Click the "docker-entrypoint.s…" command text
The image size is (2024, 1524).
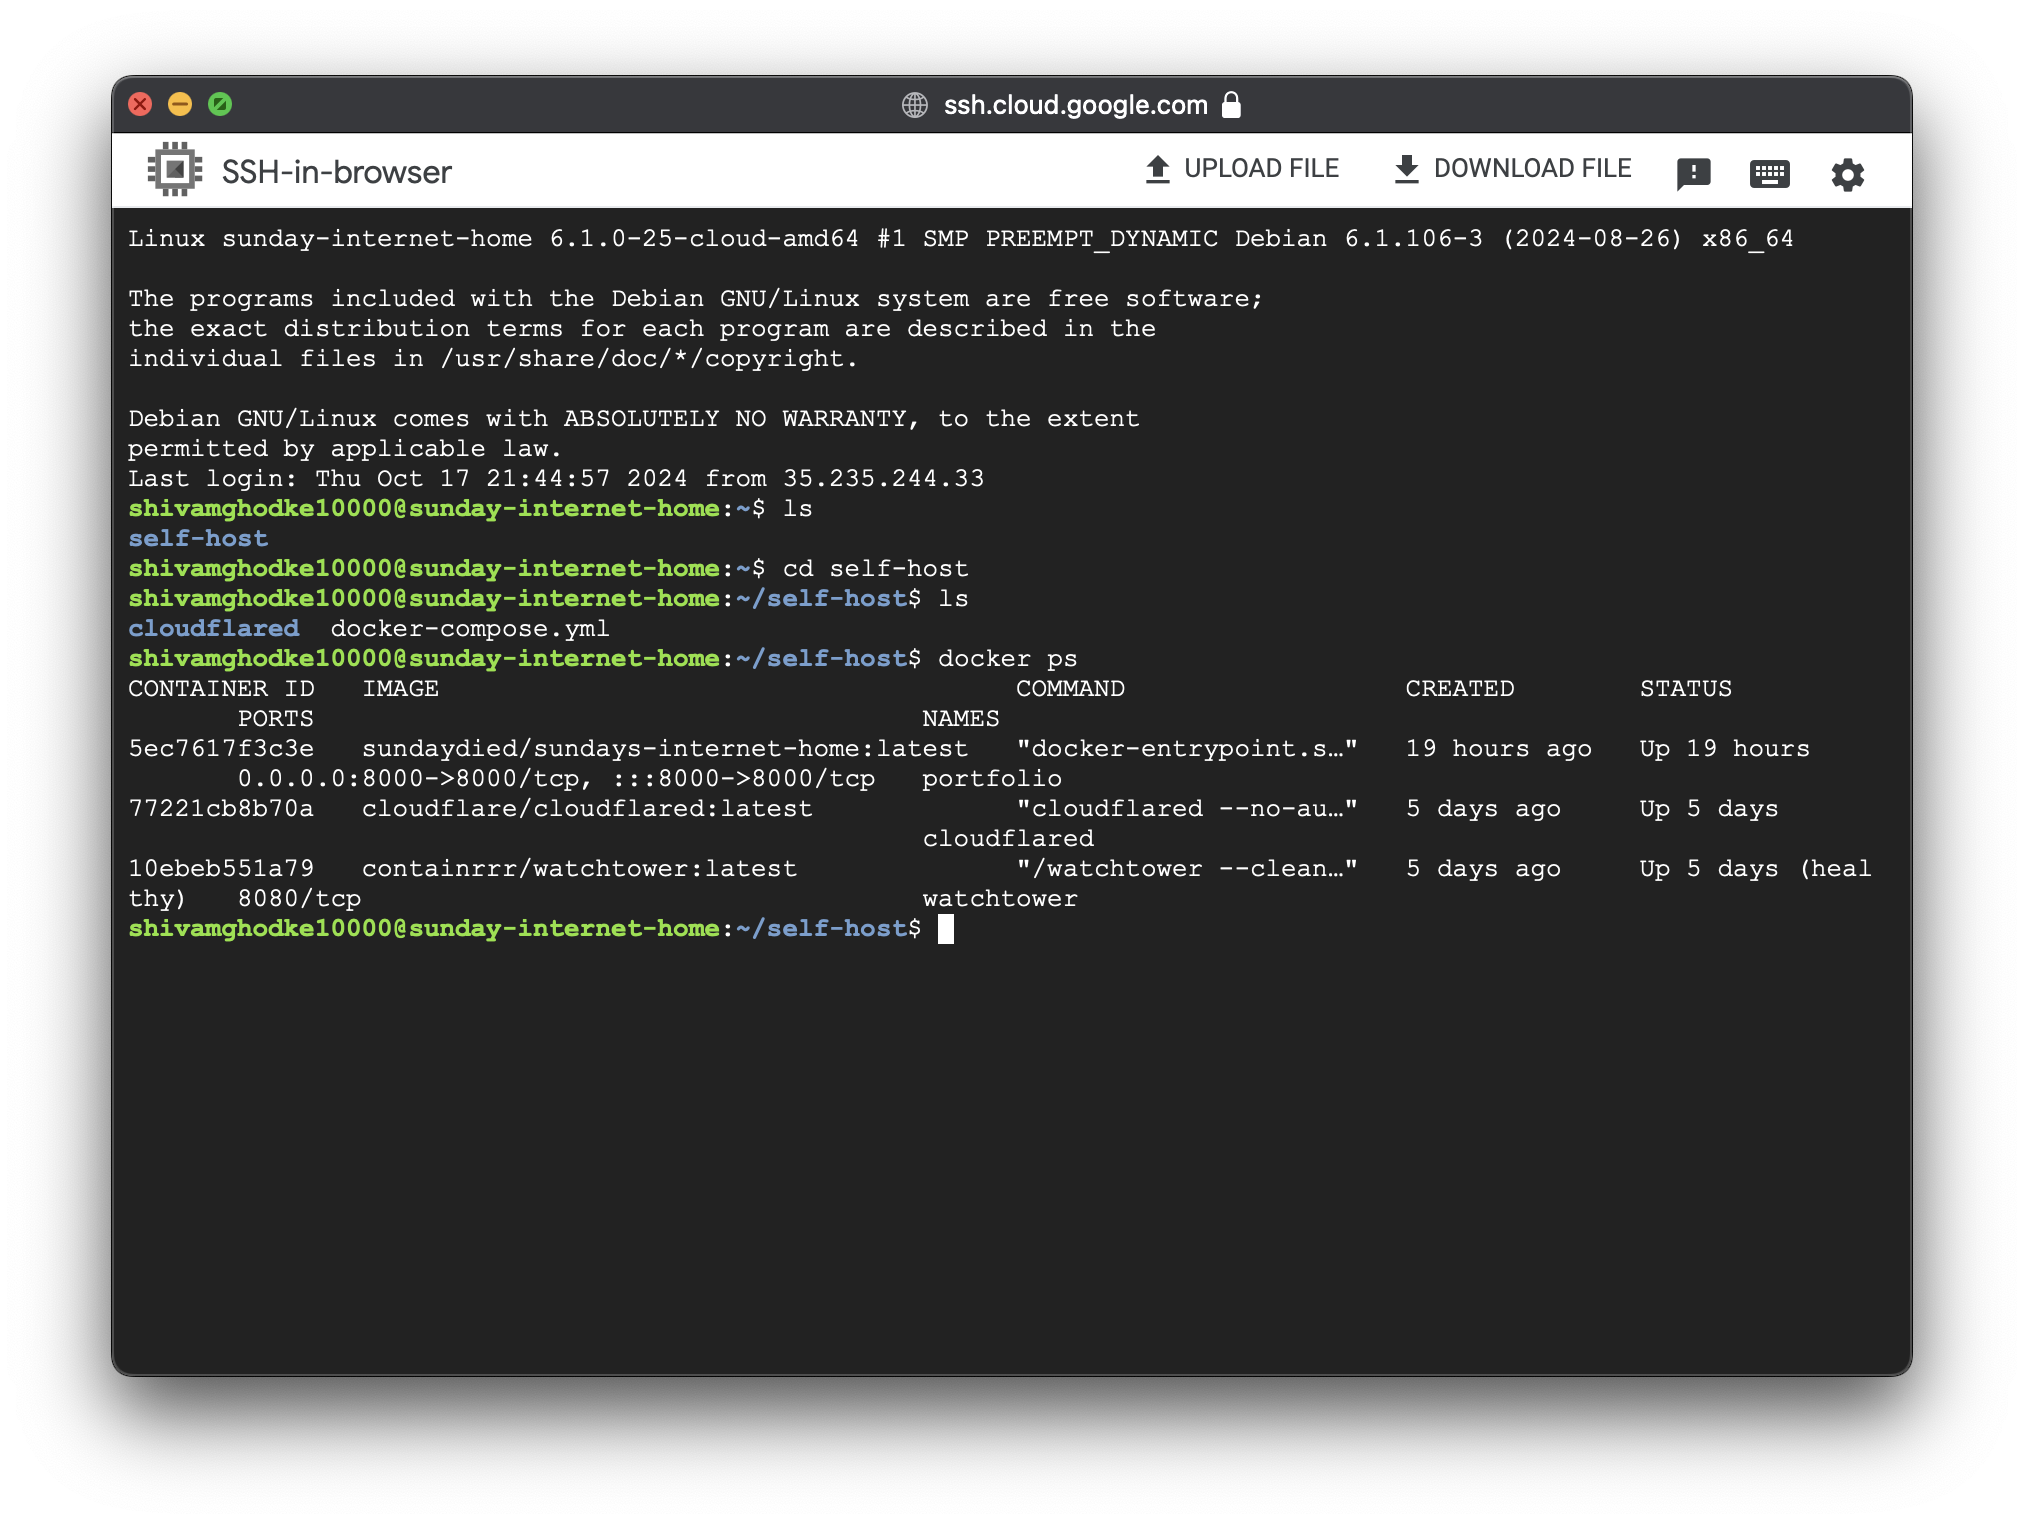point(1187,749)
